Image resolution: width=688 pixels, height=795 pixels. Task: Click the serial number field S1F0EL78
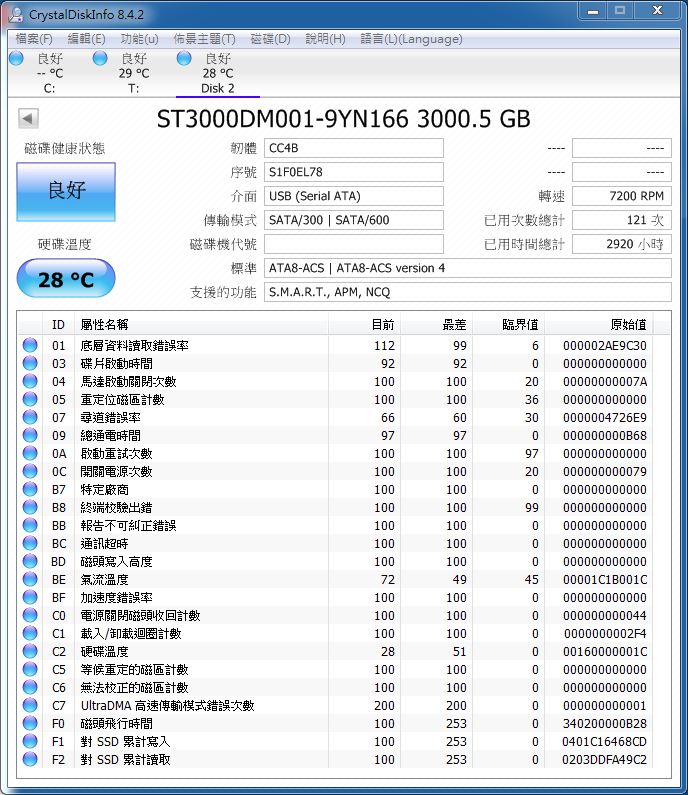pos(354,172)
